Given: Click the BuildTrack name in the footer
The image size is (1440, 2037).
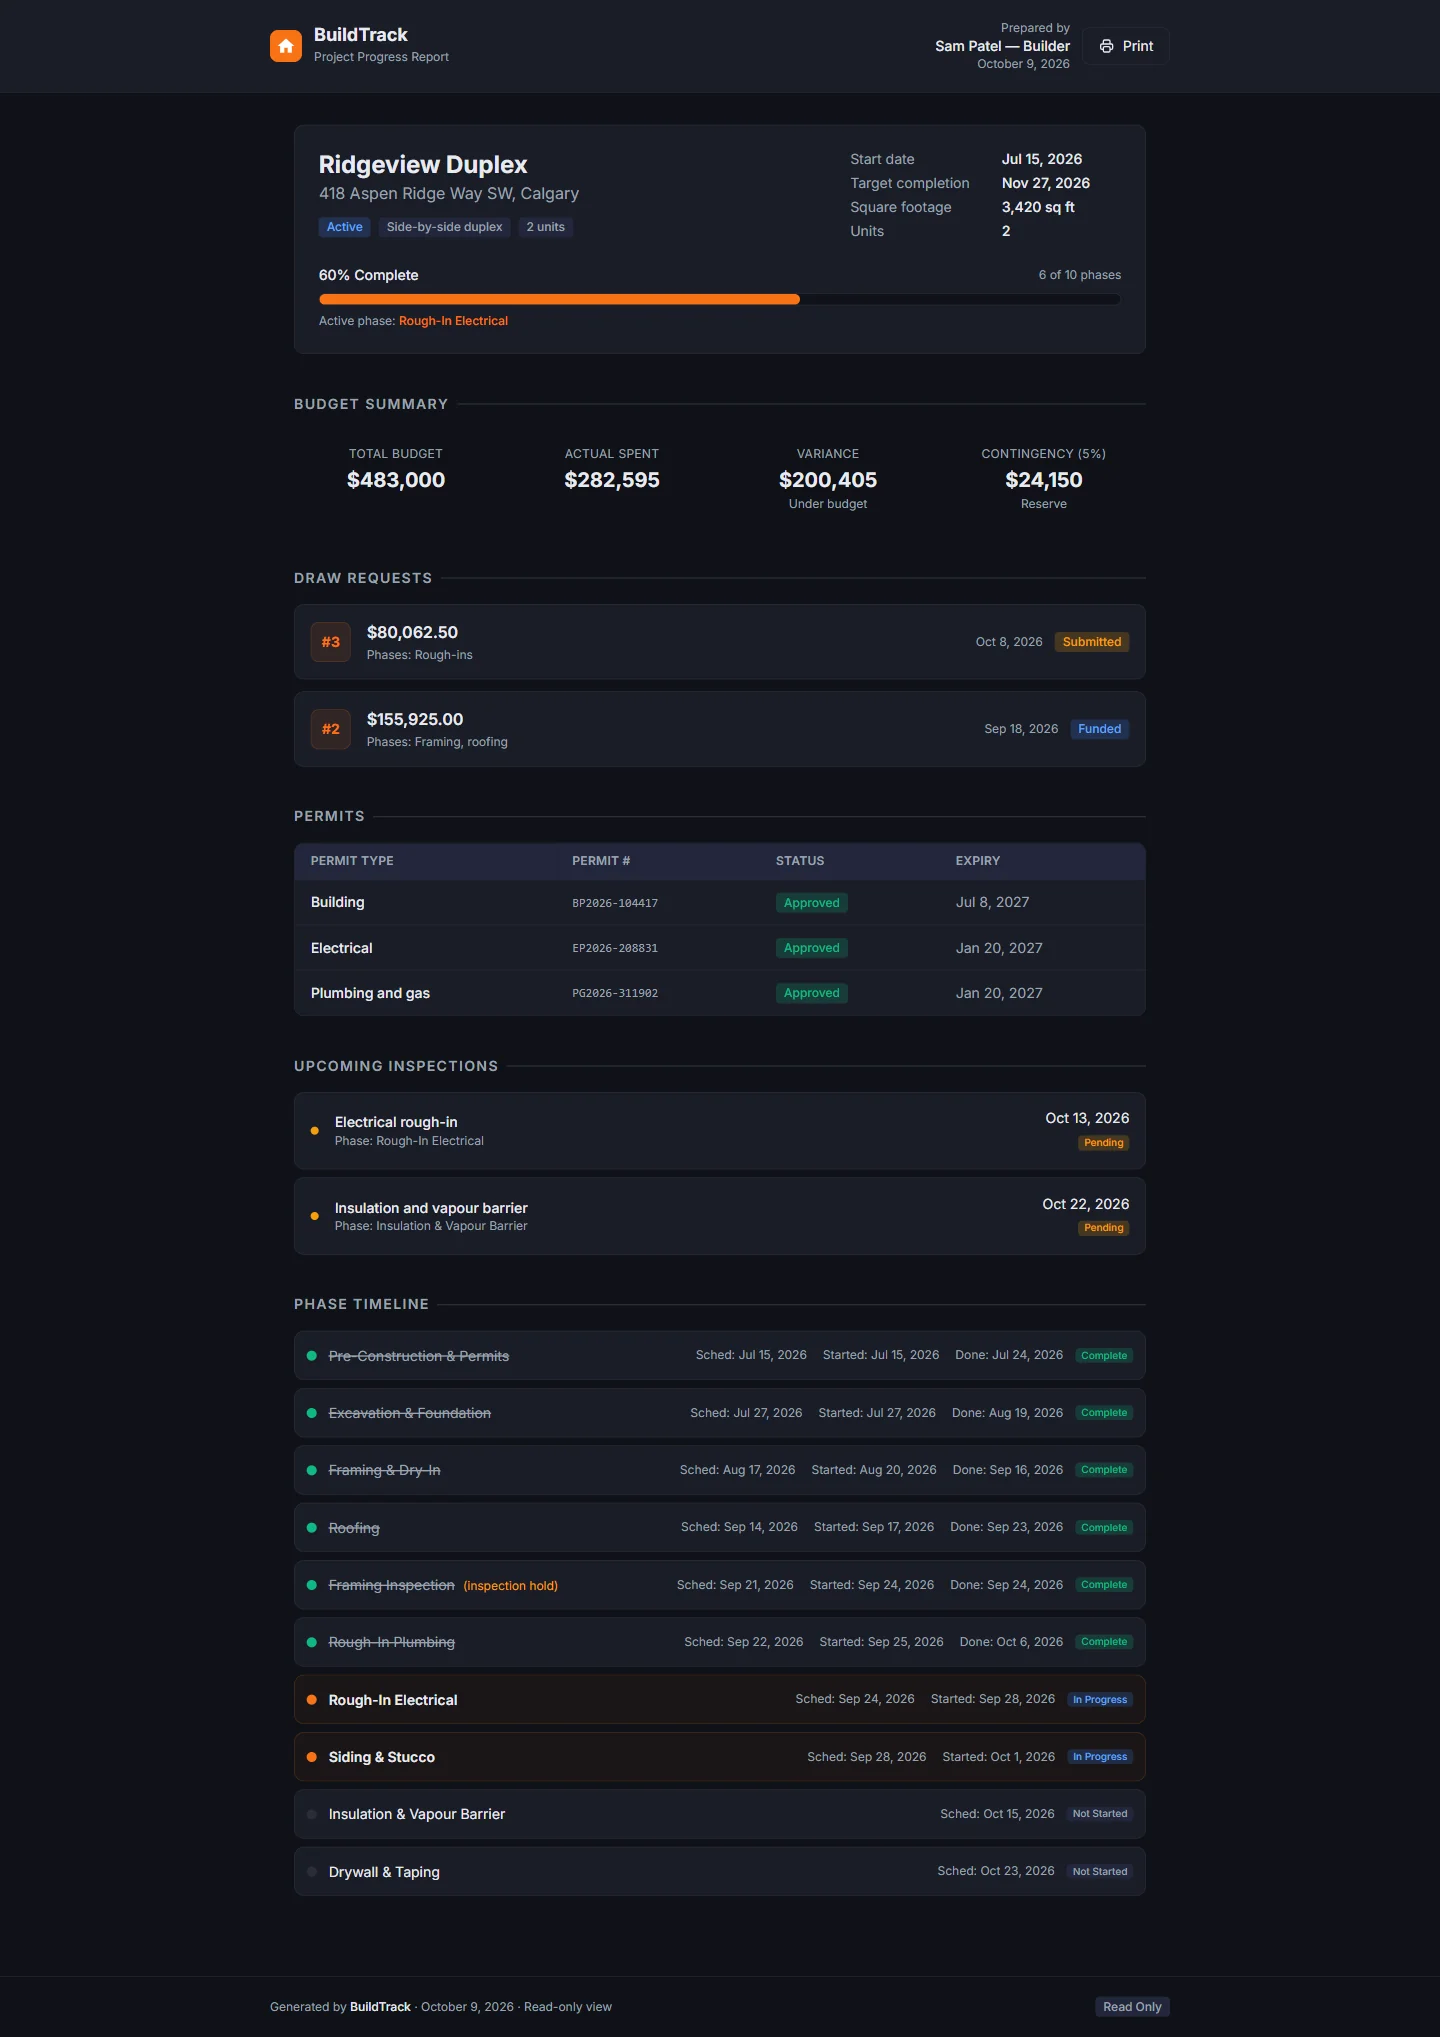Looking at the screenshot, I should [380, 2007].
